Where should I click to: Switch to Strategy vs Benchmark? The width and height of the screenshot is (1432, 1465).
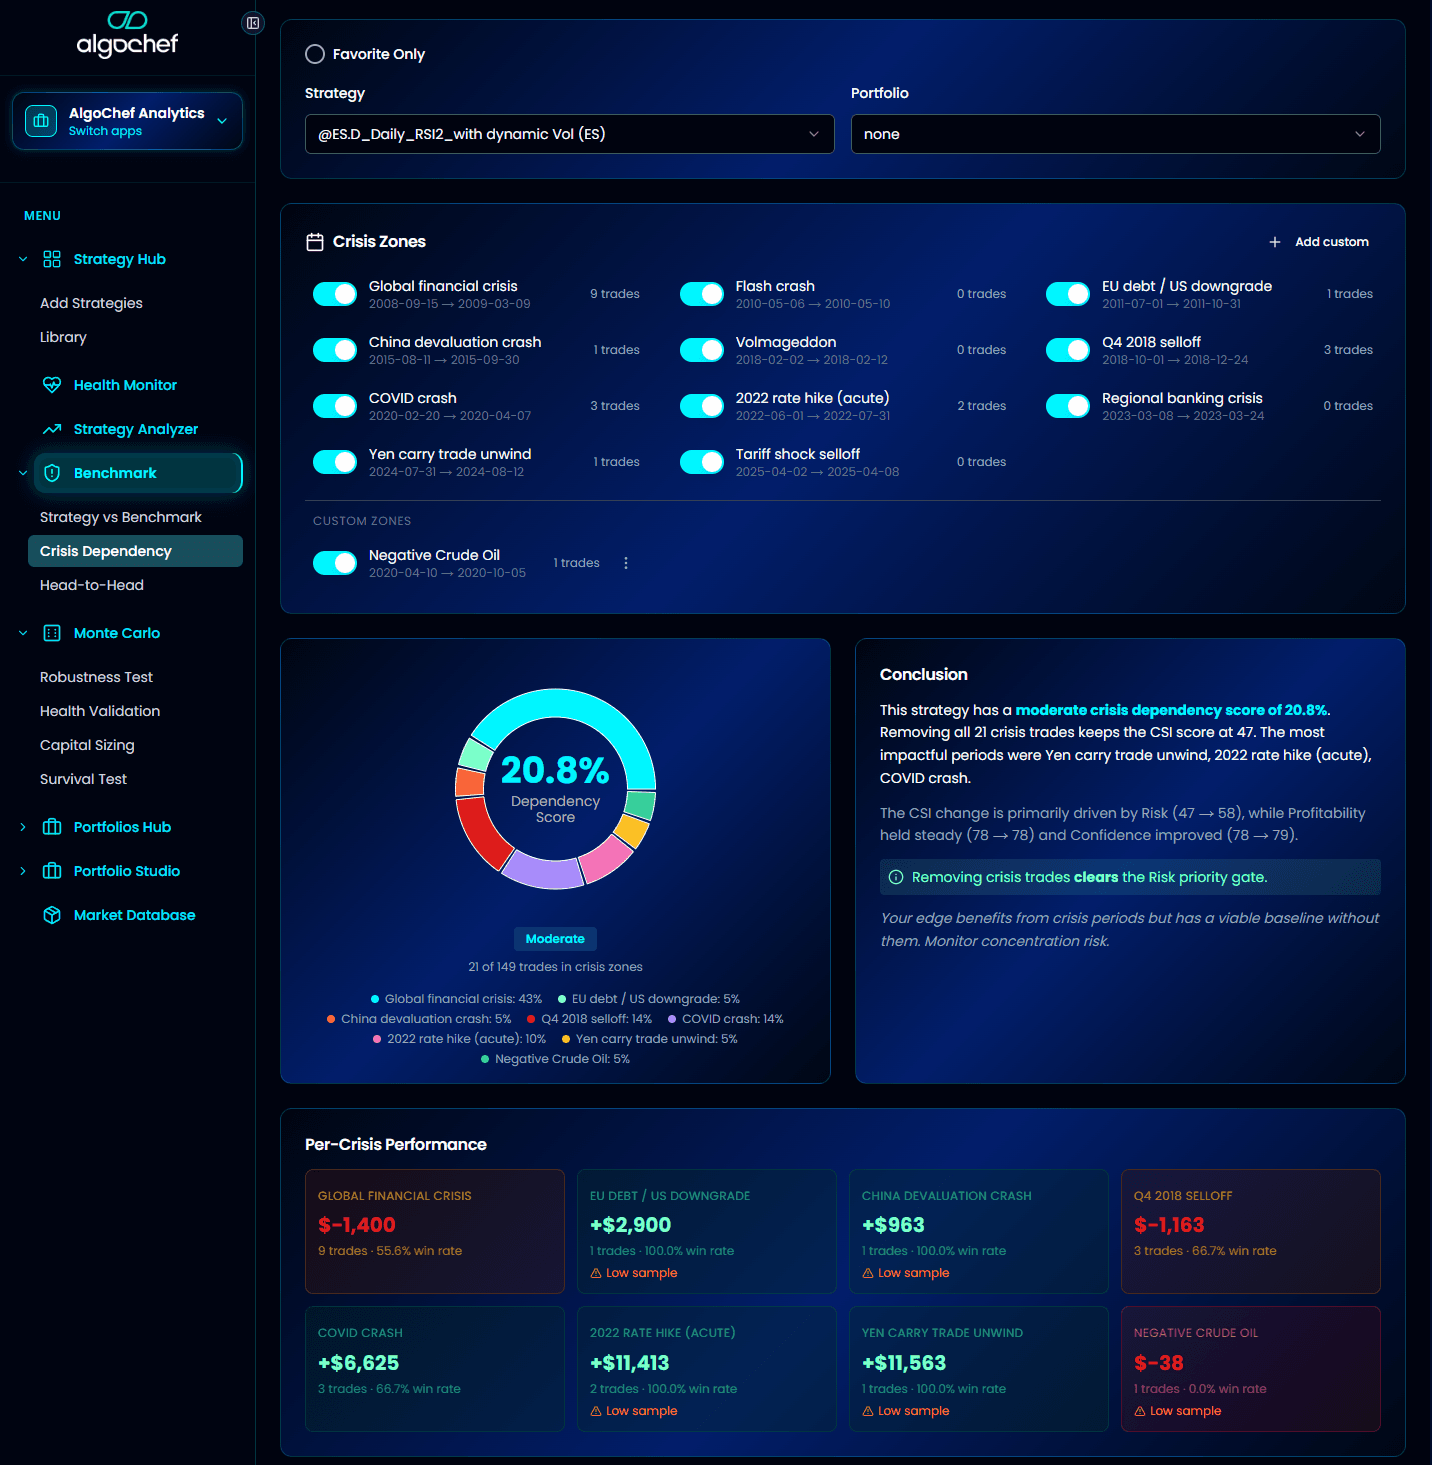click(121, 517)
